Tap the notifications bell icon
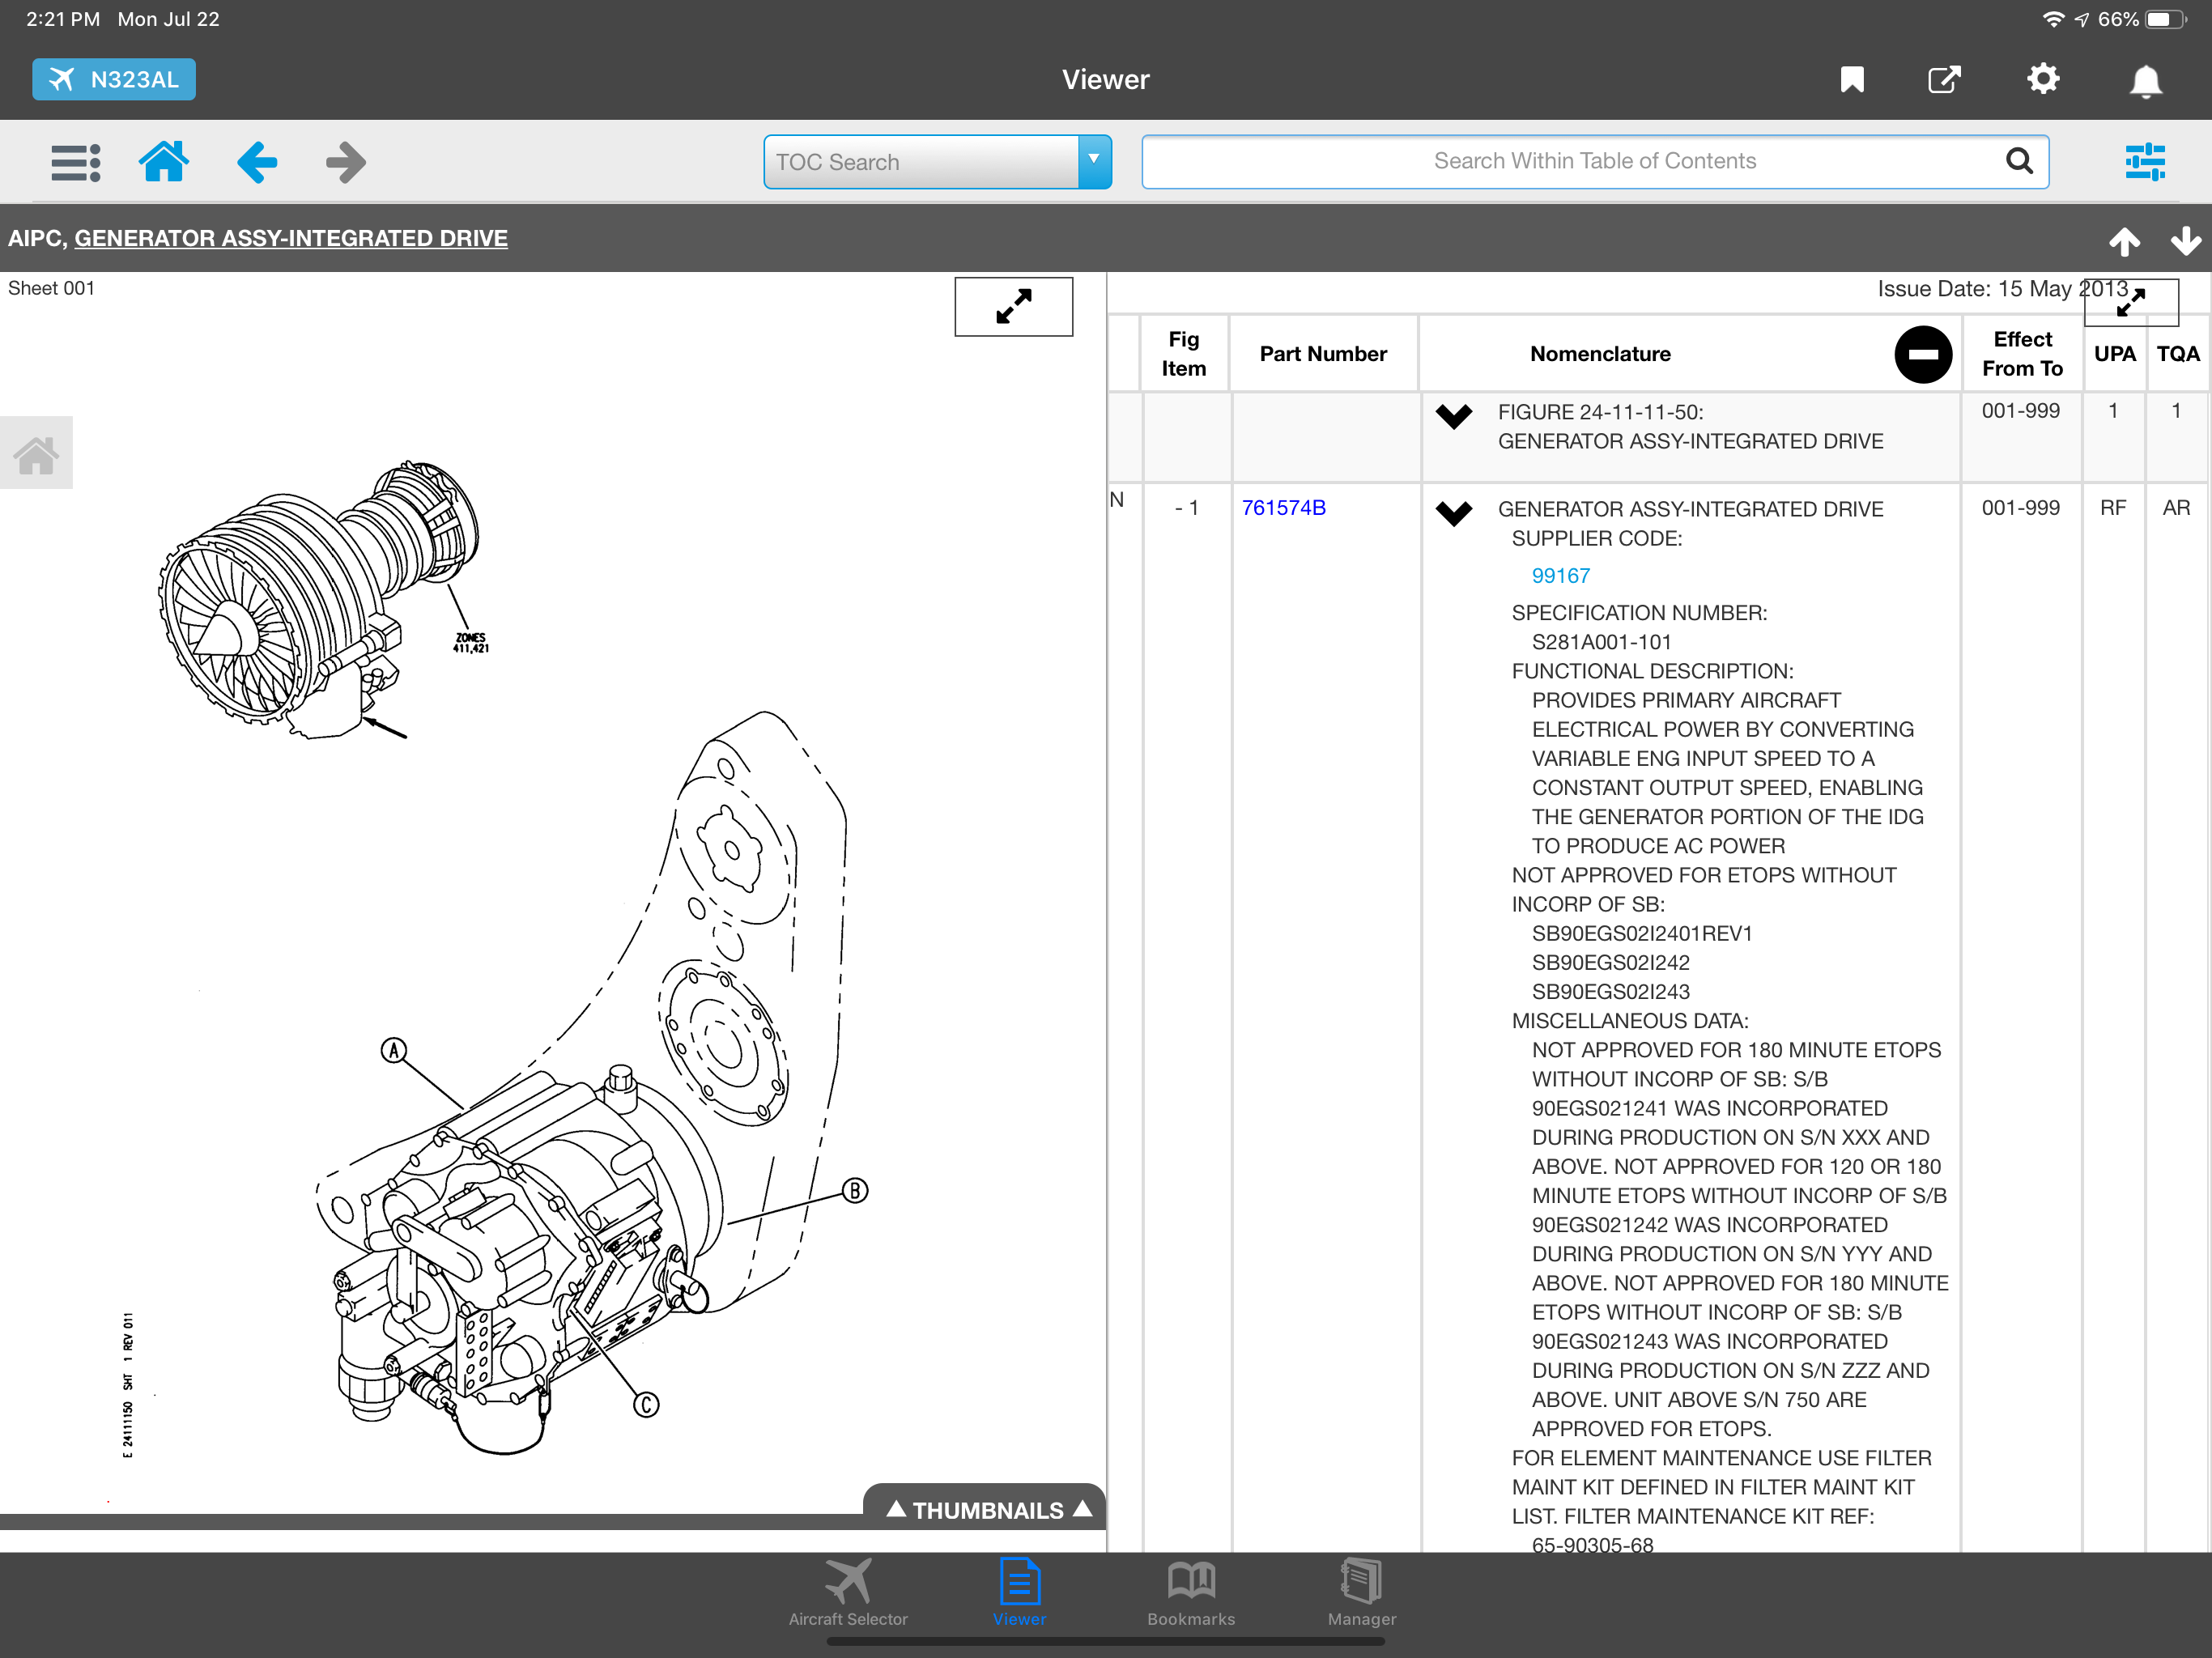The height and width of the screenshot is (1658, 2212). click(x=2144, y=81)
